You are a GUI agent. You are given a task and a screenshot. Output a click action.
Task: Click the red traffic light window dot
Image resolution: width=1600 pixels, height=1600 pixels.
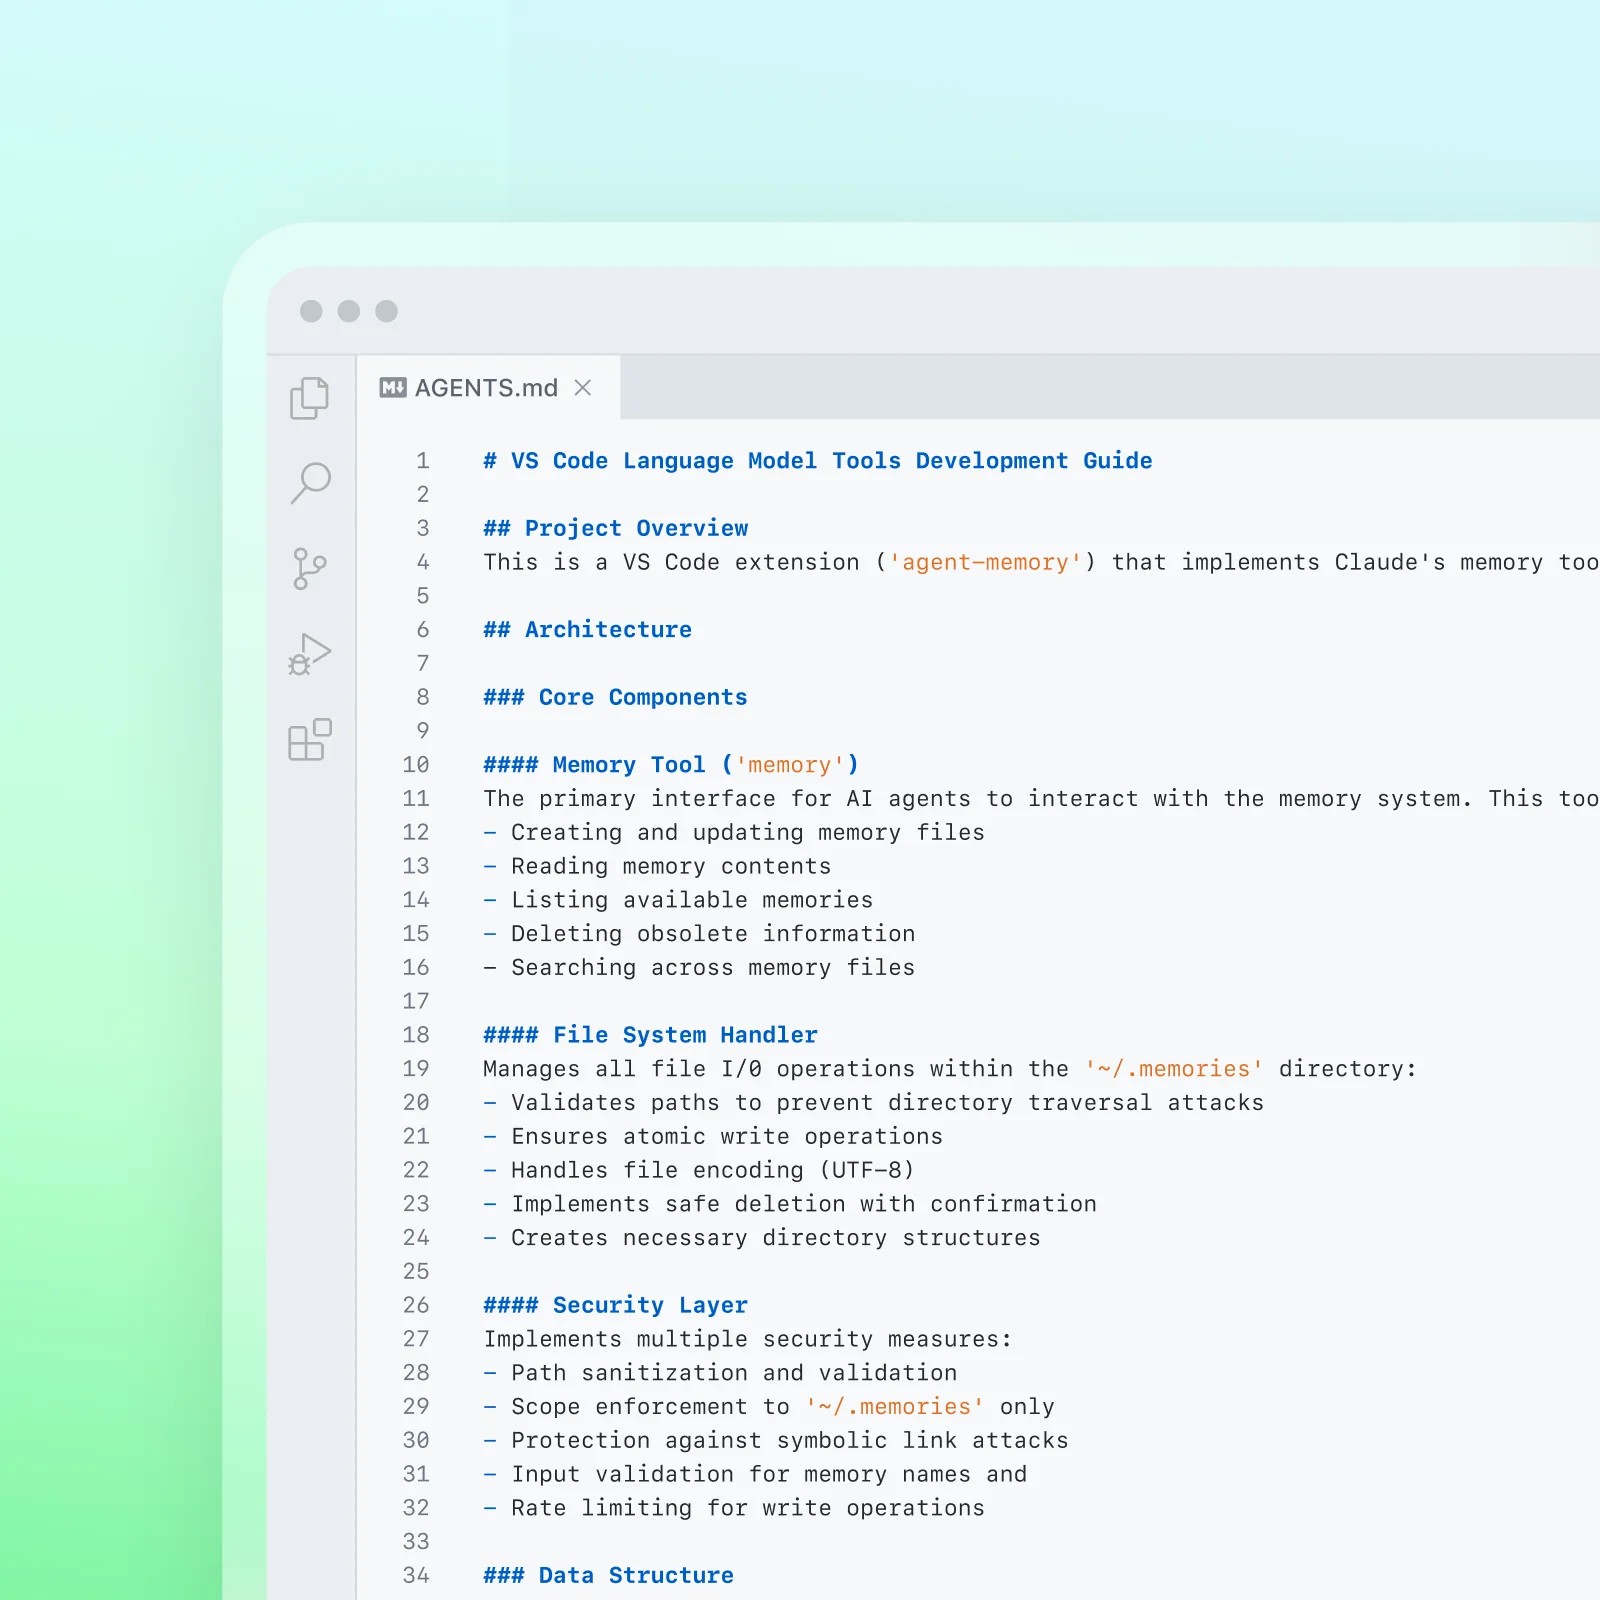[311, 312]
